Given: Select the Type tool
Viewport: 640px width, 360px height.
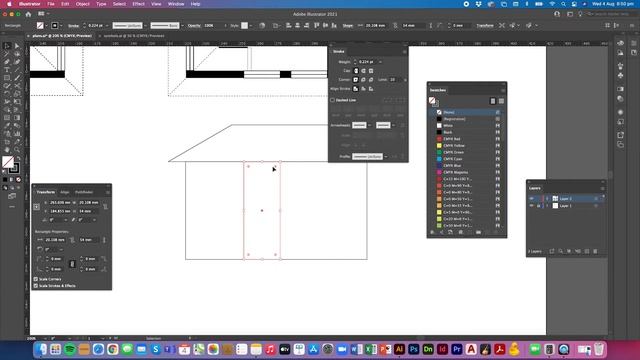Looking at the screenshot, I should 7,70.
